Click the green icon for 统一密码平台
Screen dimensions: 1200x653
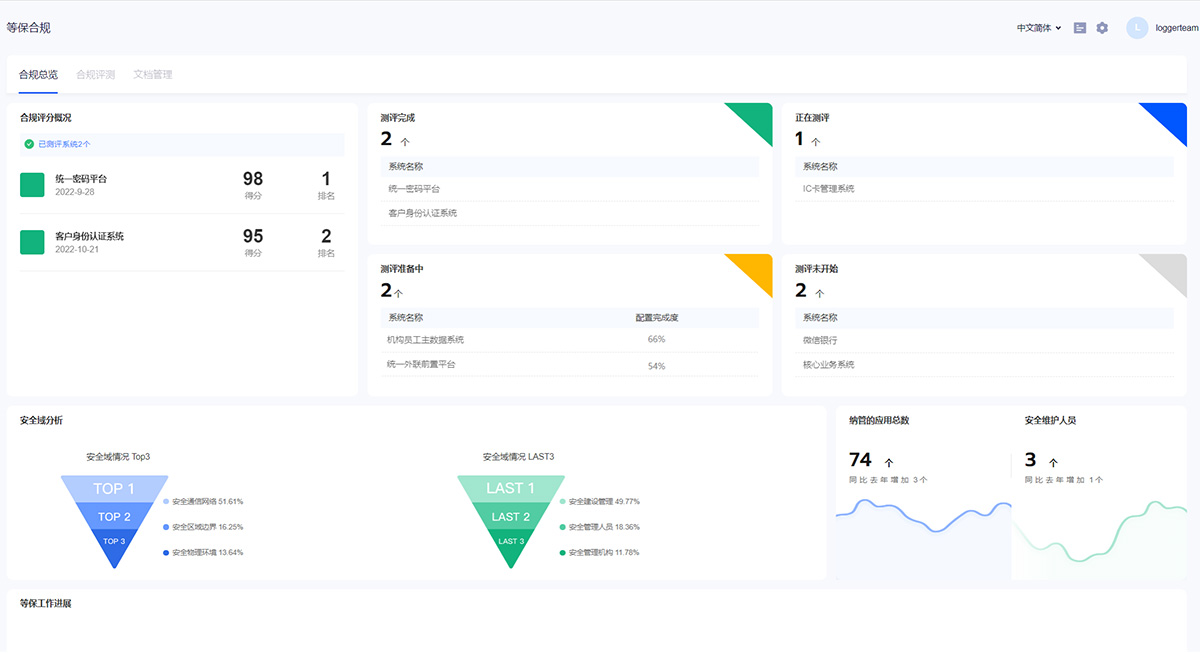tap(33, 184)
